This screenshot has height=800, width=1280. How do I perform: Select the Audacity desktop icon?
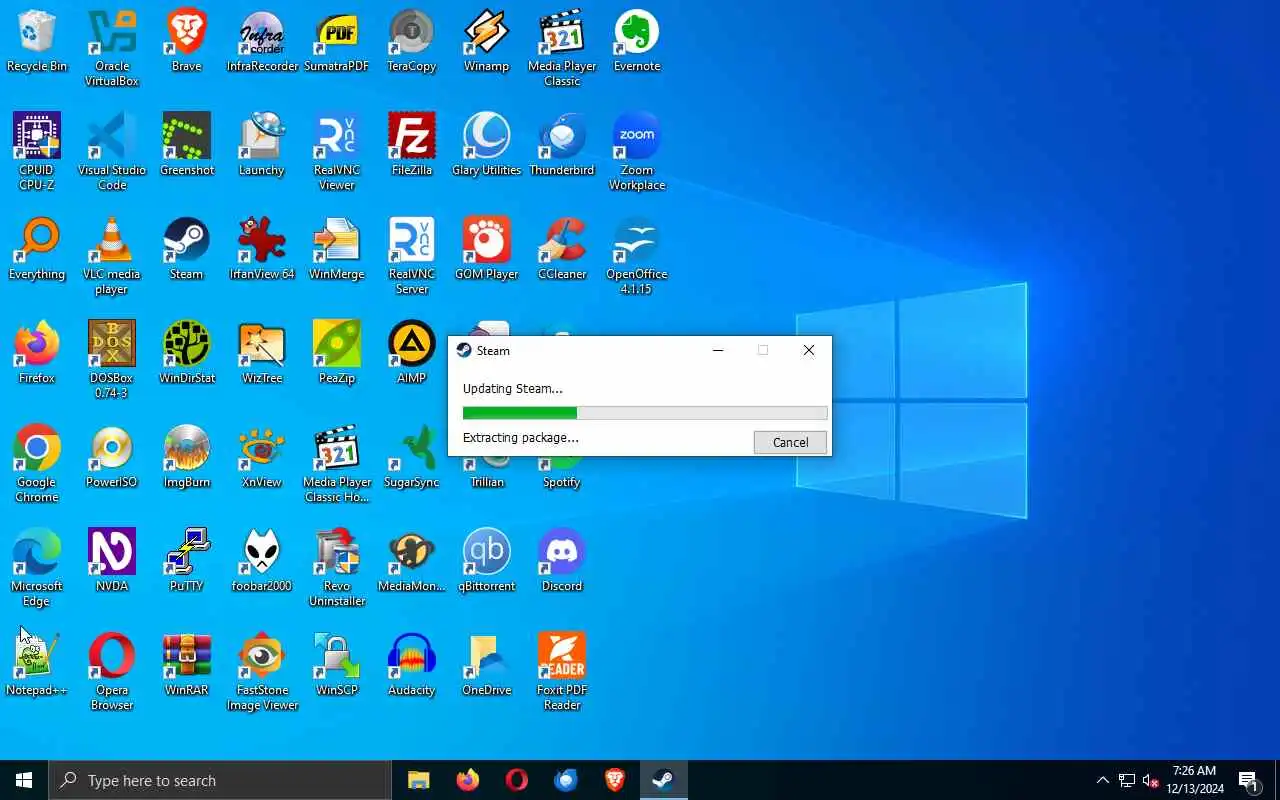412,665
